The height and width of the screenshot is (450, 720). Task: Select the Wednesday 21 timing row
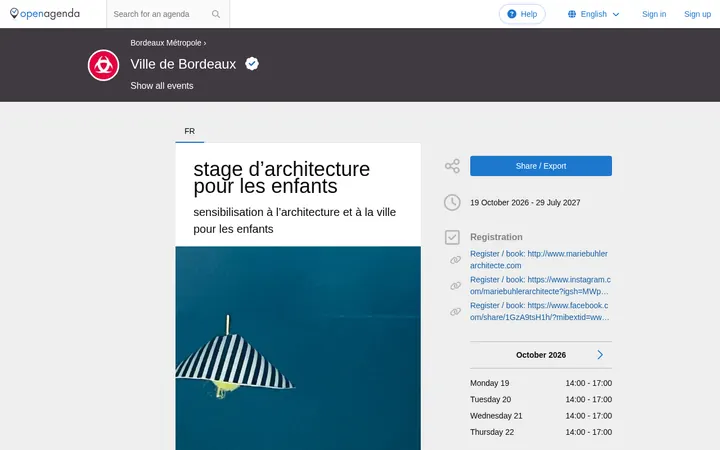click(540, 416)
